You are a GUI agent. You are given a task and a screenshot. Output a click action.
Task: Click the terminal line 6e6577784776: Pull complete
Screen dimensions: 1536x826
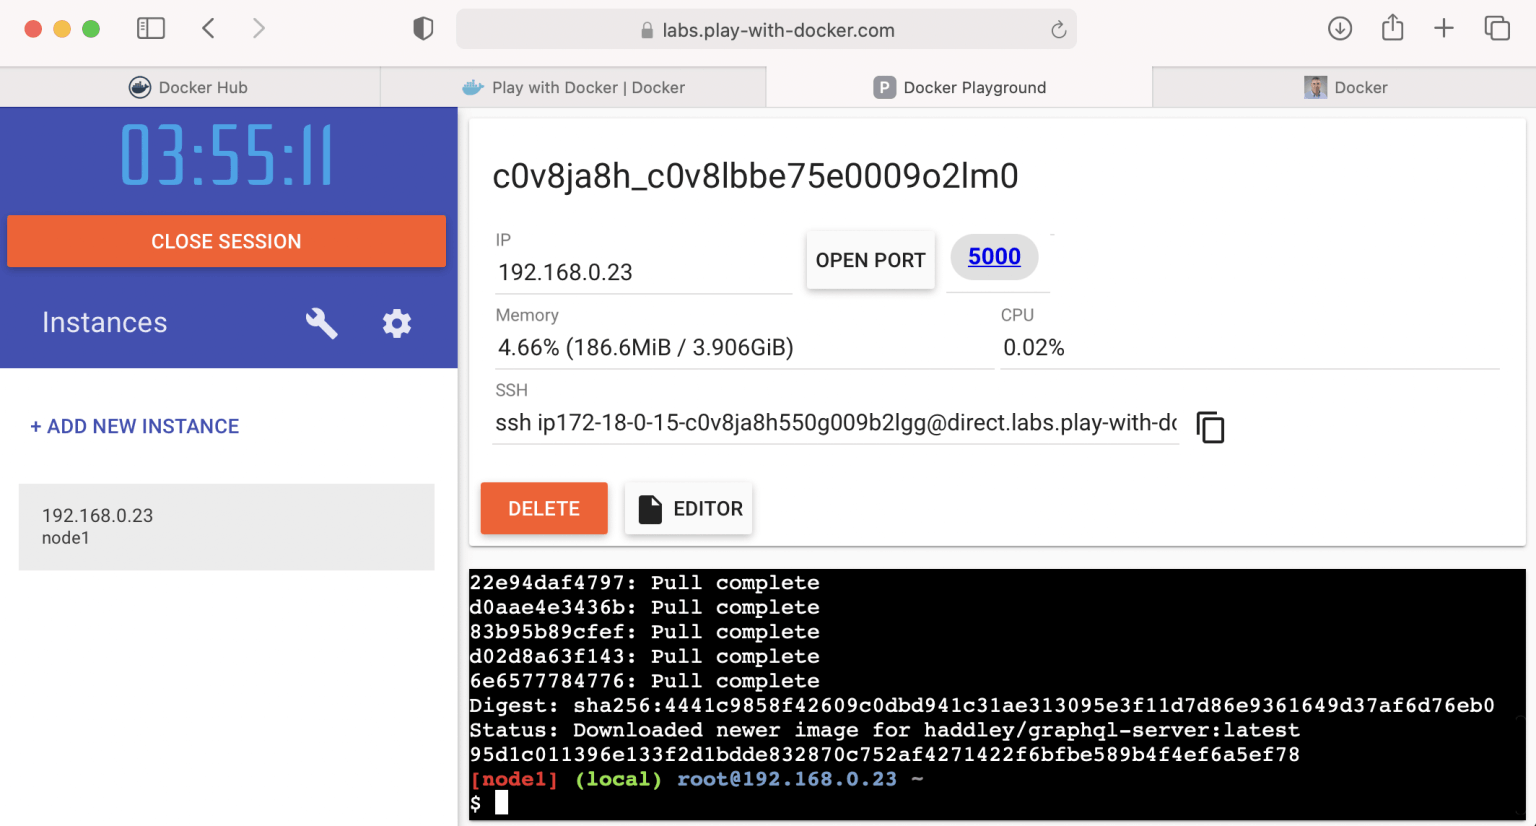(644, 680)
